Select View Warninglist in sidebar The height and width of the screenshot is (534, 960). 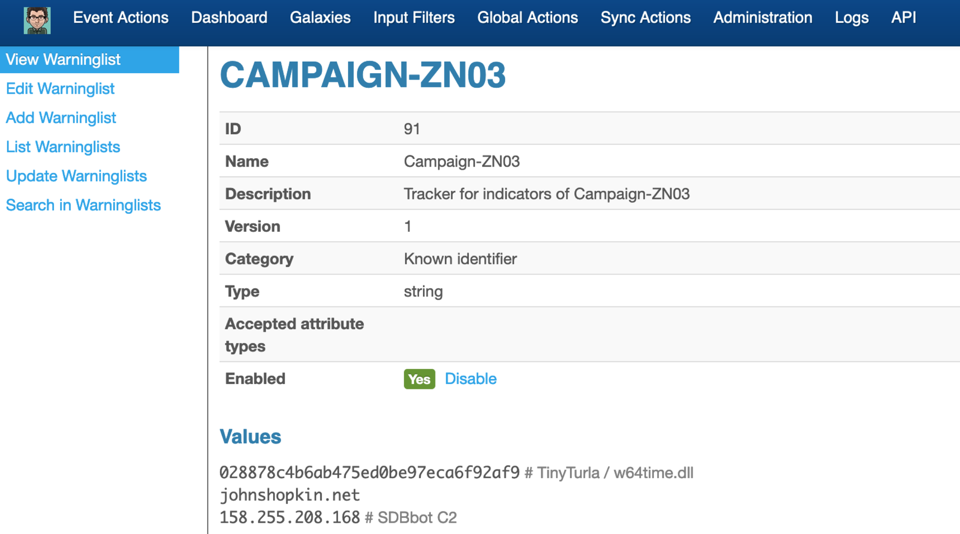89,59
